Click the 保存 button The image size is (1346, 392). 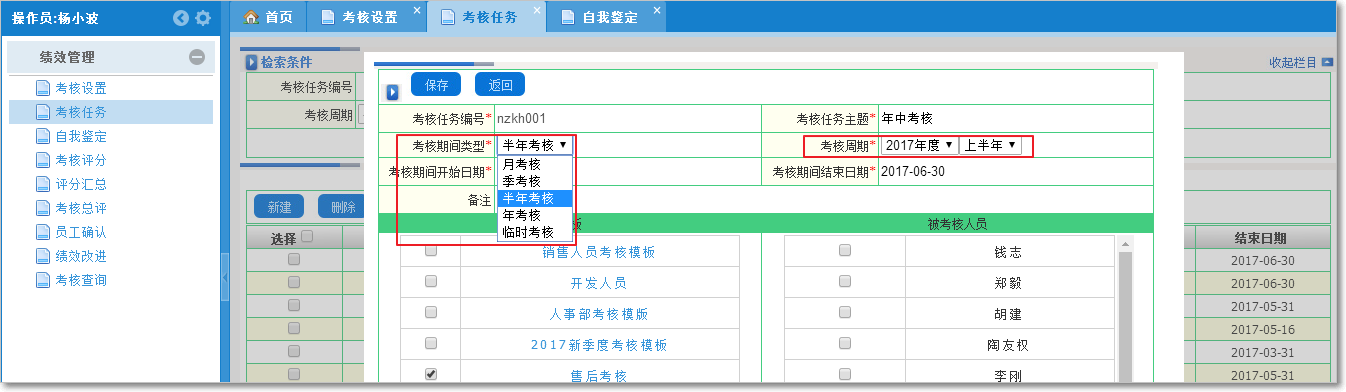click(436, 85)
